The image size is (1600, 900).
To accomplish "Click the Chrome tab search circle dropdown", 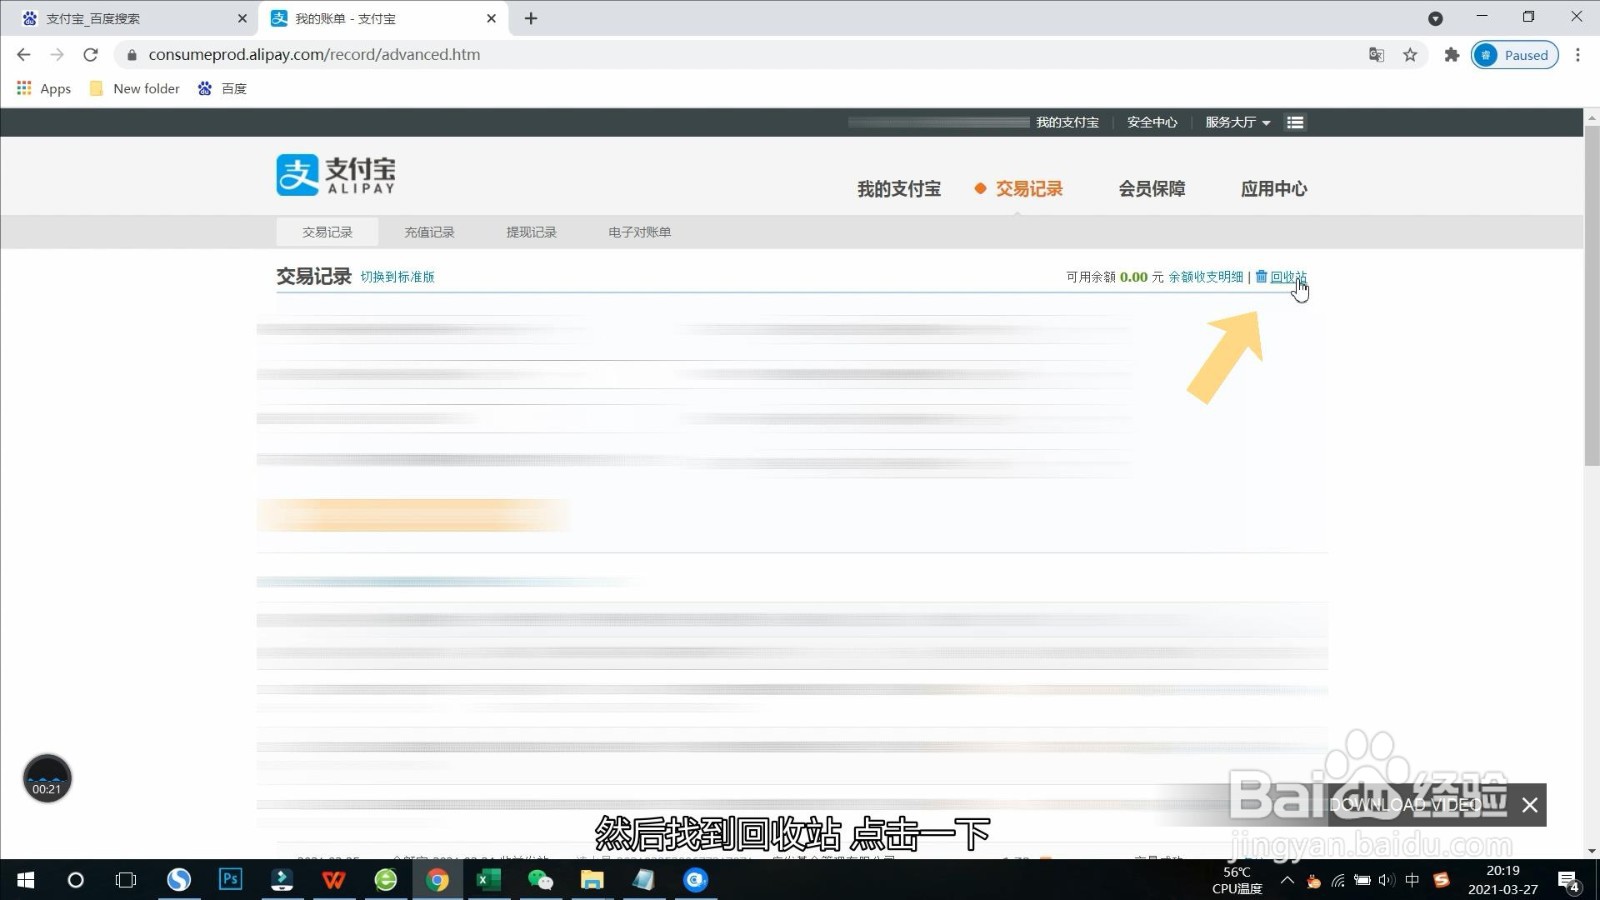I will pos(1435,18).
